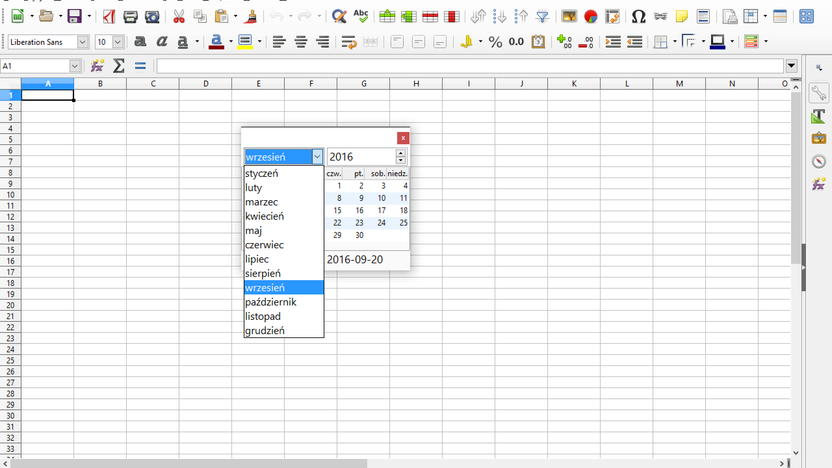Cut selection with the scissors icon

pyautogui.click(x=179, y=16)
